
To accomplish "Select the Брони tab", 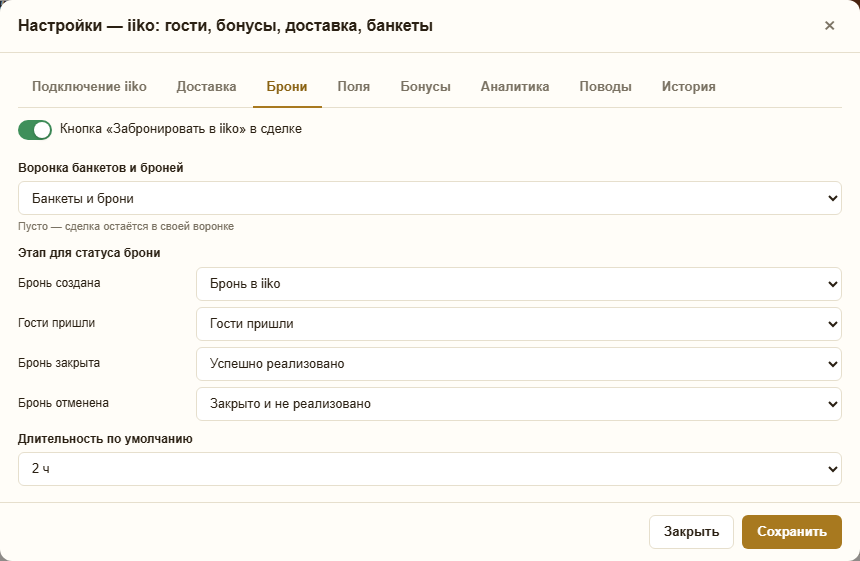I will 287,87.
